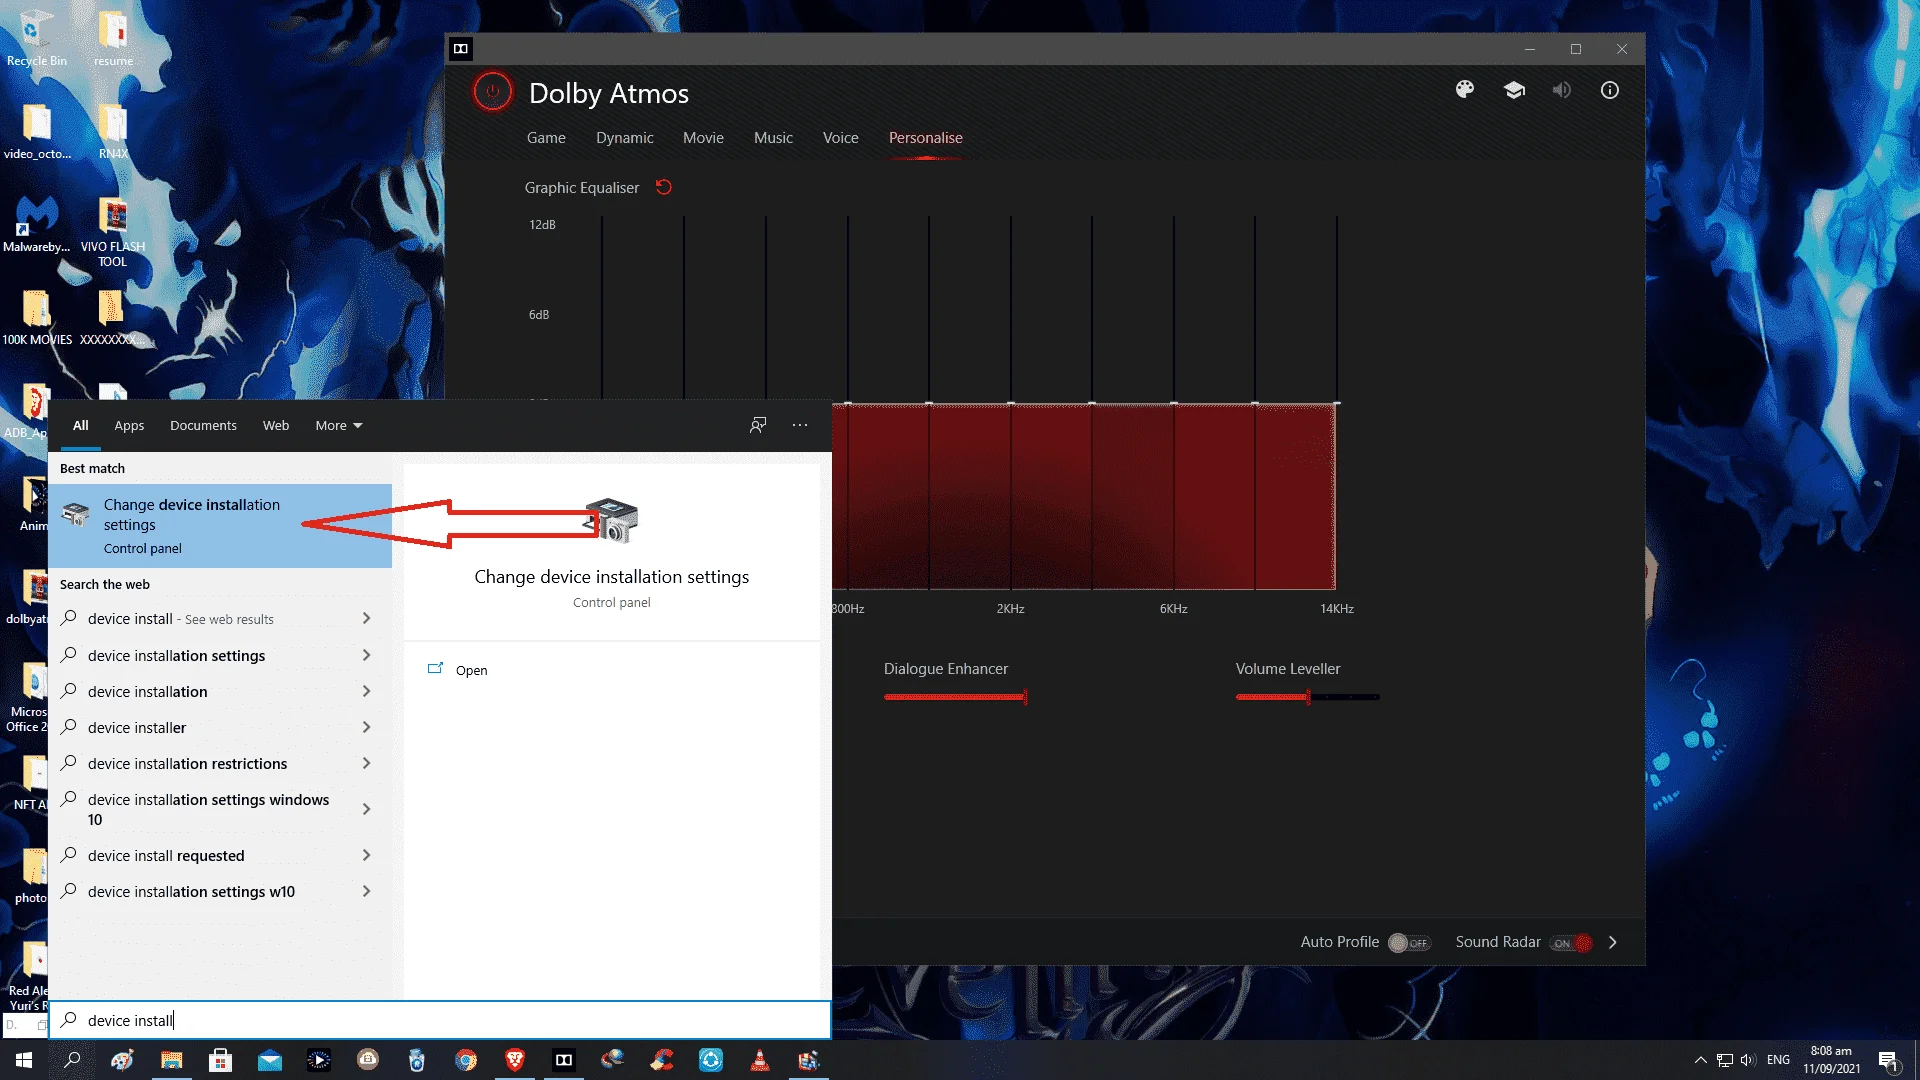Select the VIVO FLASH TOOL desktop icon
This screenshot has width=1920, height=1080.
point(113,232)
